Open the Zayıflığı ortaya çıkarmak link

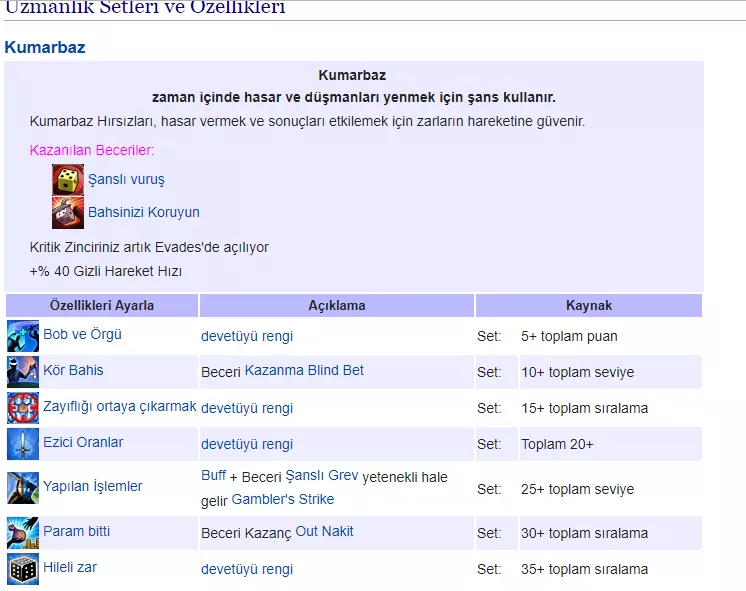(120, 406)
